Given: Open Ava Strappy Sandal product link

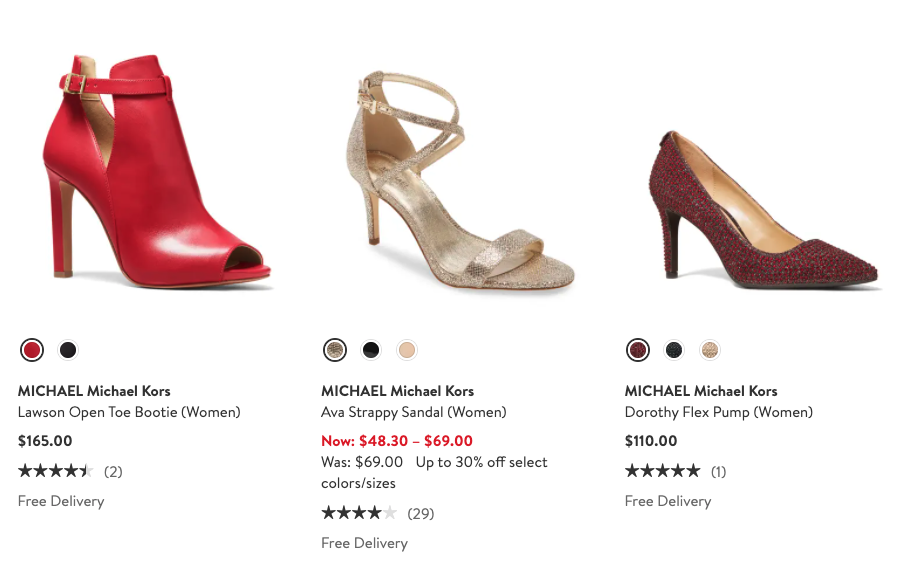Looking at the screenshot, I should tap(413, 412).
